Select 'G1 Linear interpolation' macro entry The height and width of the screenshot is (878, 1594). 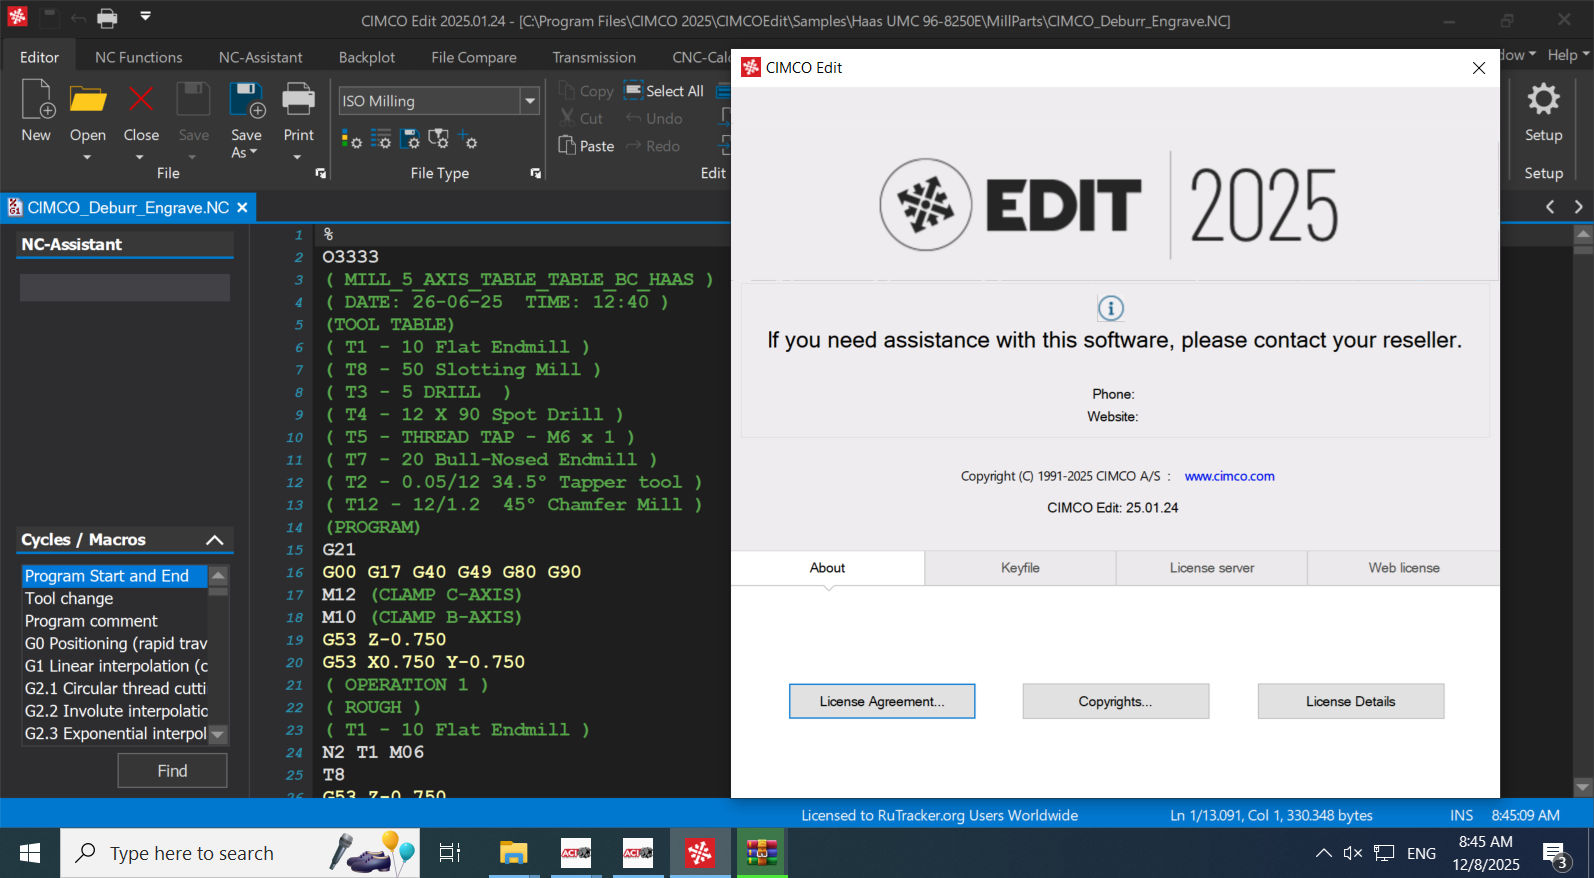coord(114,666)
